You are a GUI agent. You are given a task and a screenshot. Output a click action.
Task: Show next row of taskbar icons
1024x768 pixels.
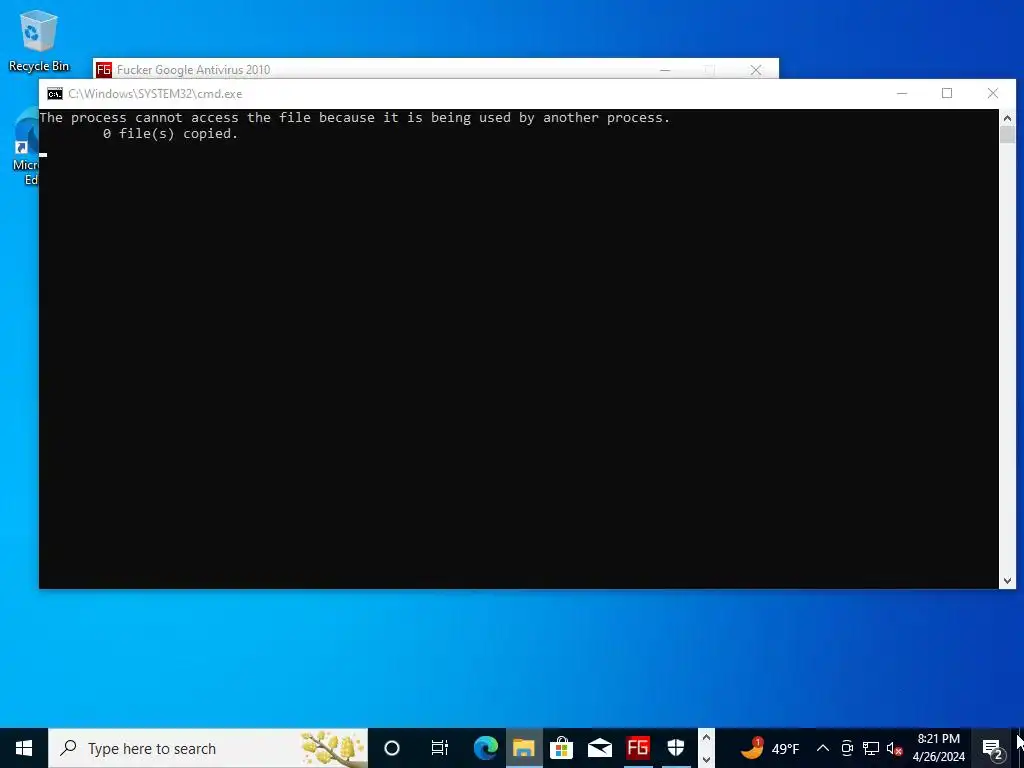pos(706,759)
